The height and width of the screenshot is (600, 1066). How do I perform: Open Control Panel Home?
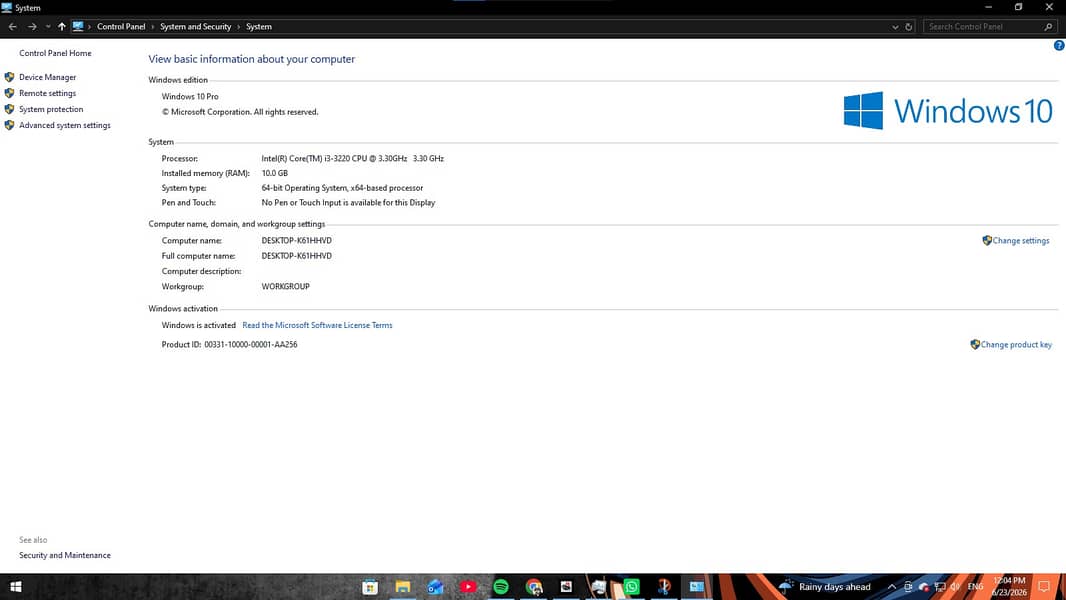coord(55,53)
